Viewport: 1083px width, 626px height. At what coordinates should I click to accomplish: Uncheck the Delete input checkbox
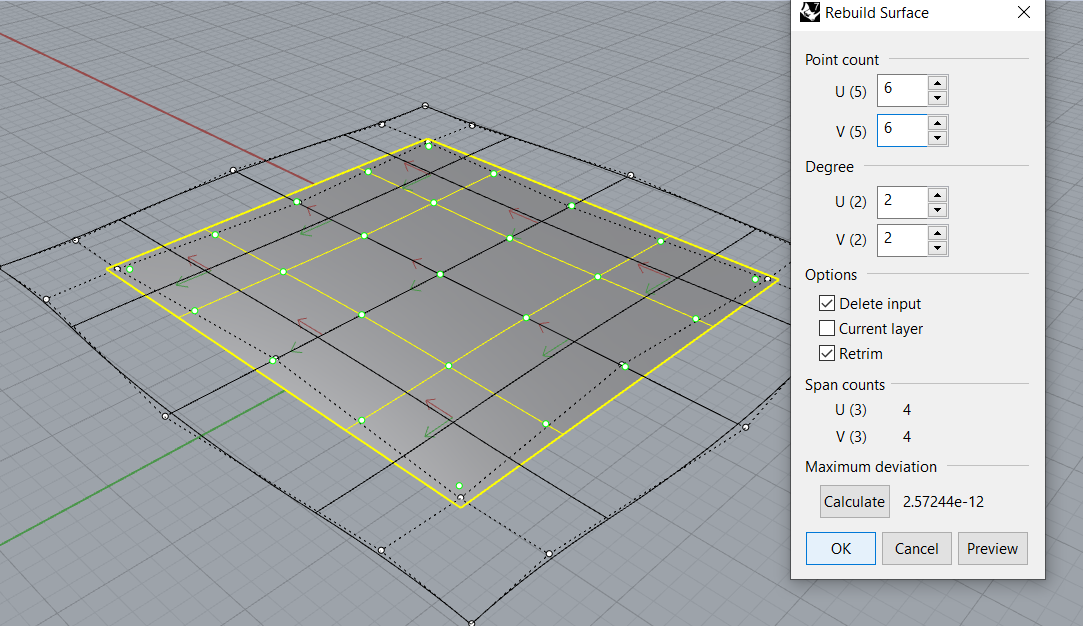coord(827,303)
